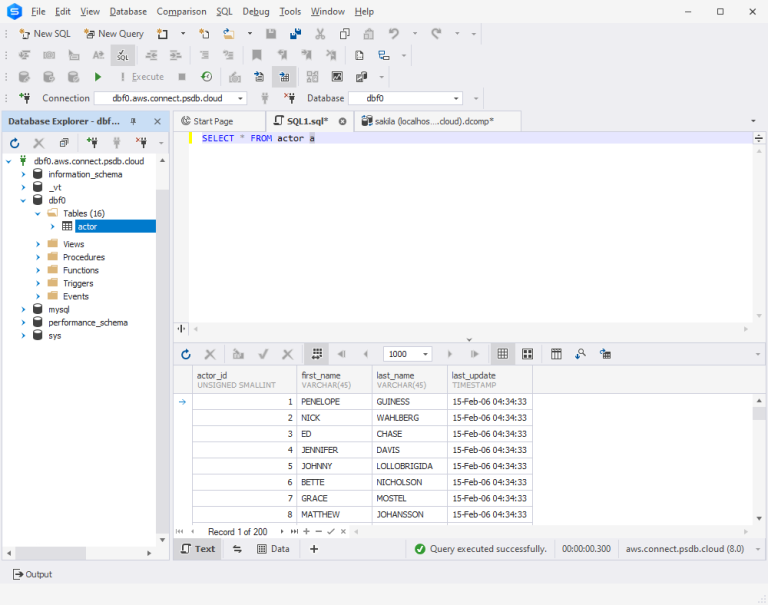Click the Refresh icon in Database Explorer
Image resolution: width=768 pixels, height=605 pixels.
point(15,143)
